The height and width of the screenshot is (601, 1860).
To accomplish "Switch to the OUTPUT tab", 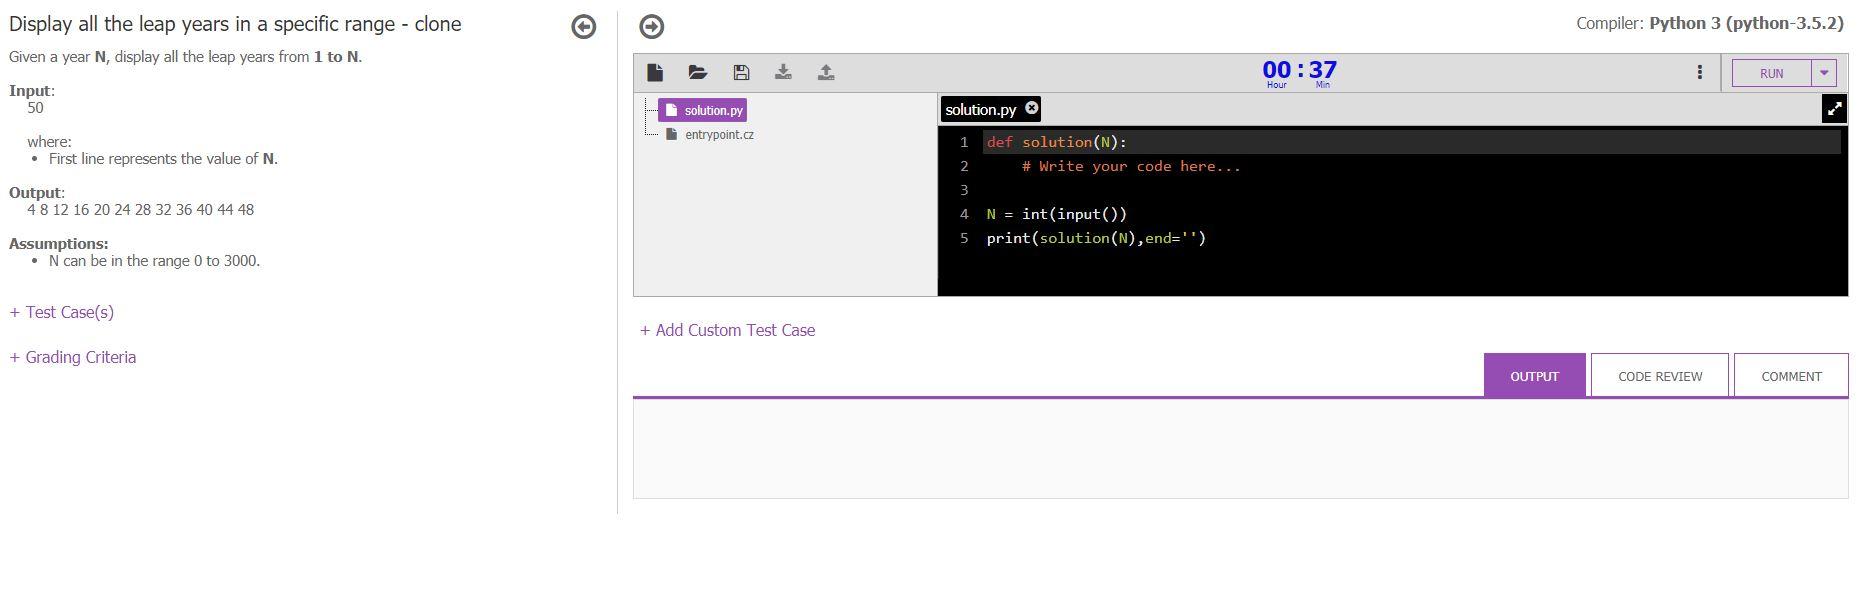I will [x=1534, y=376].
